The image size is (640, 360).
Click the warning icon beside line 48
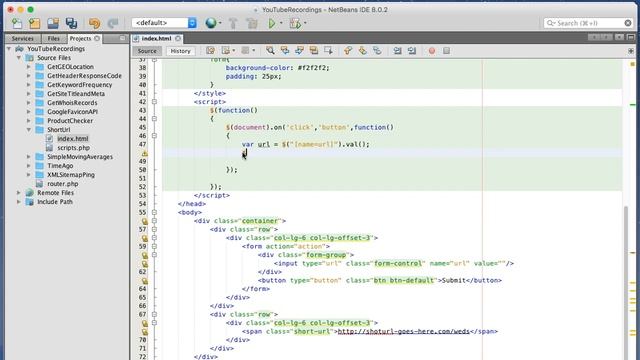coord(144,153)
